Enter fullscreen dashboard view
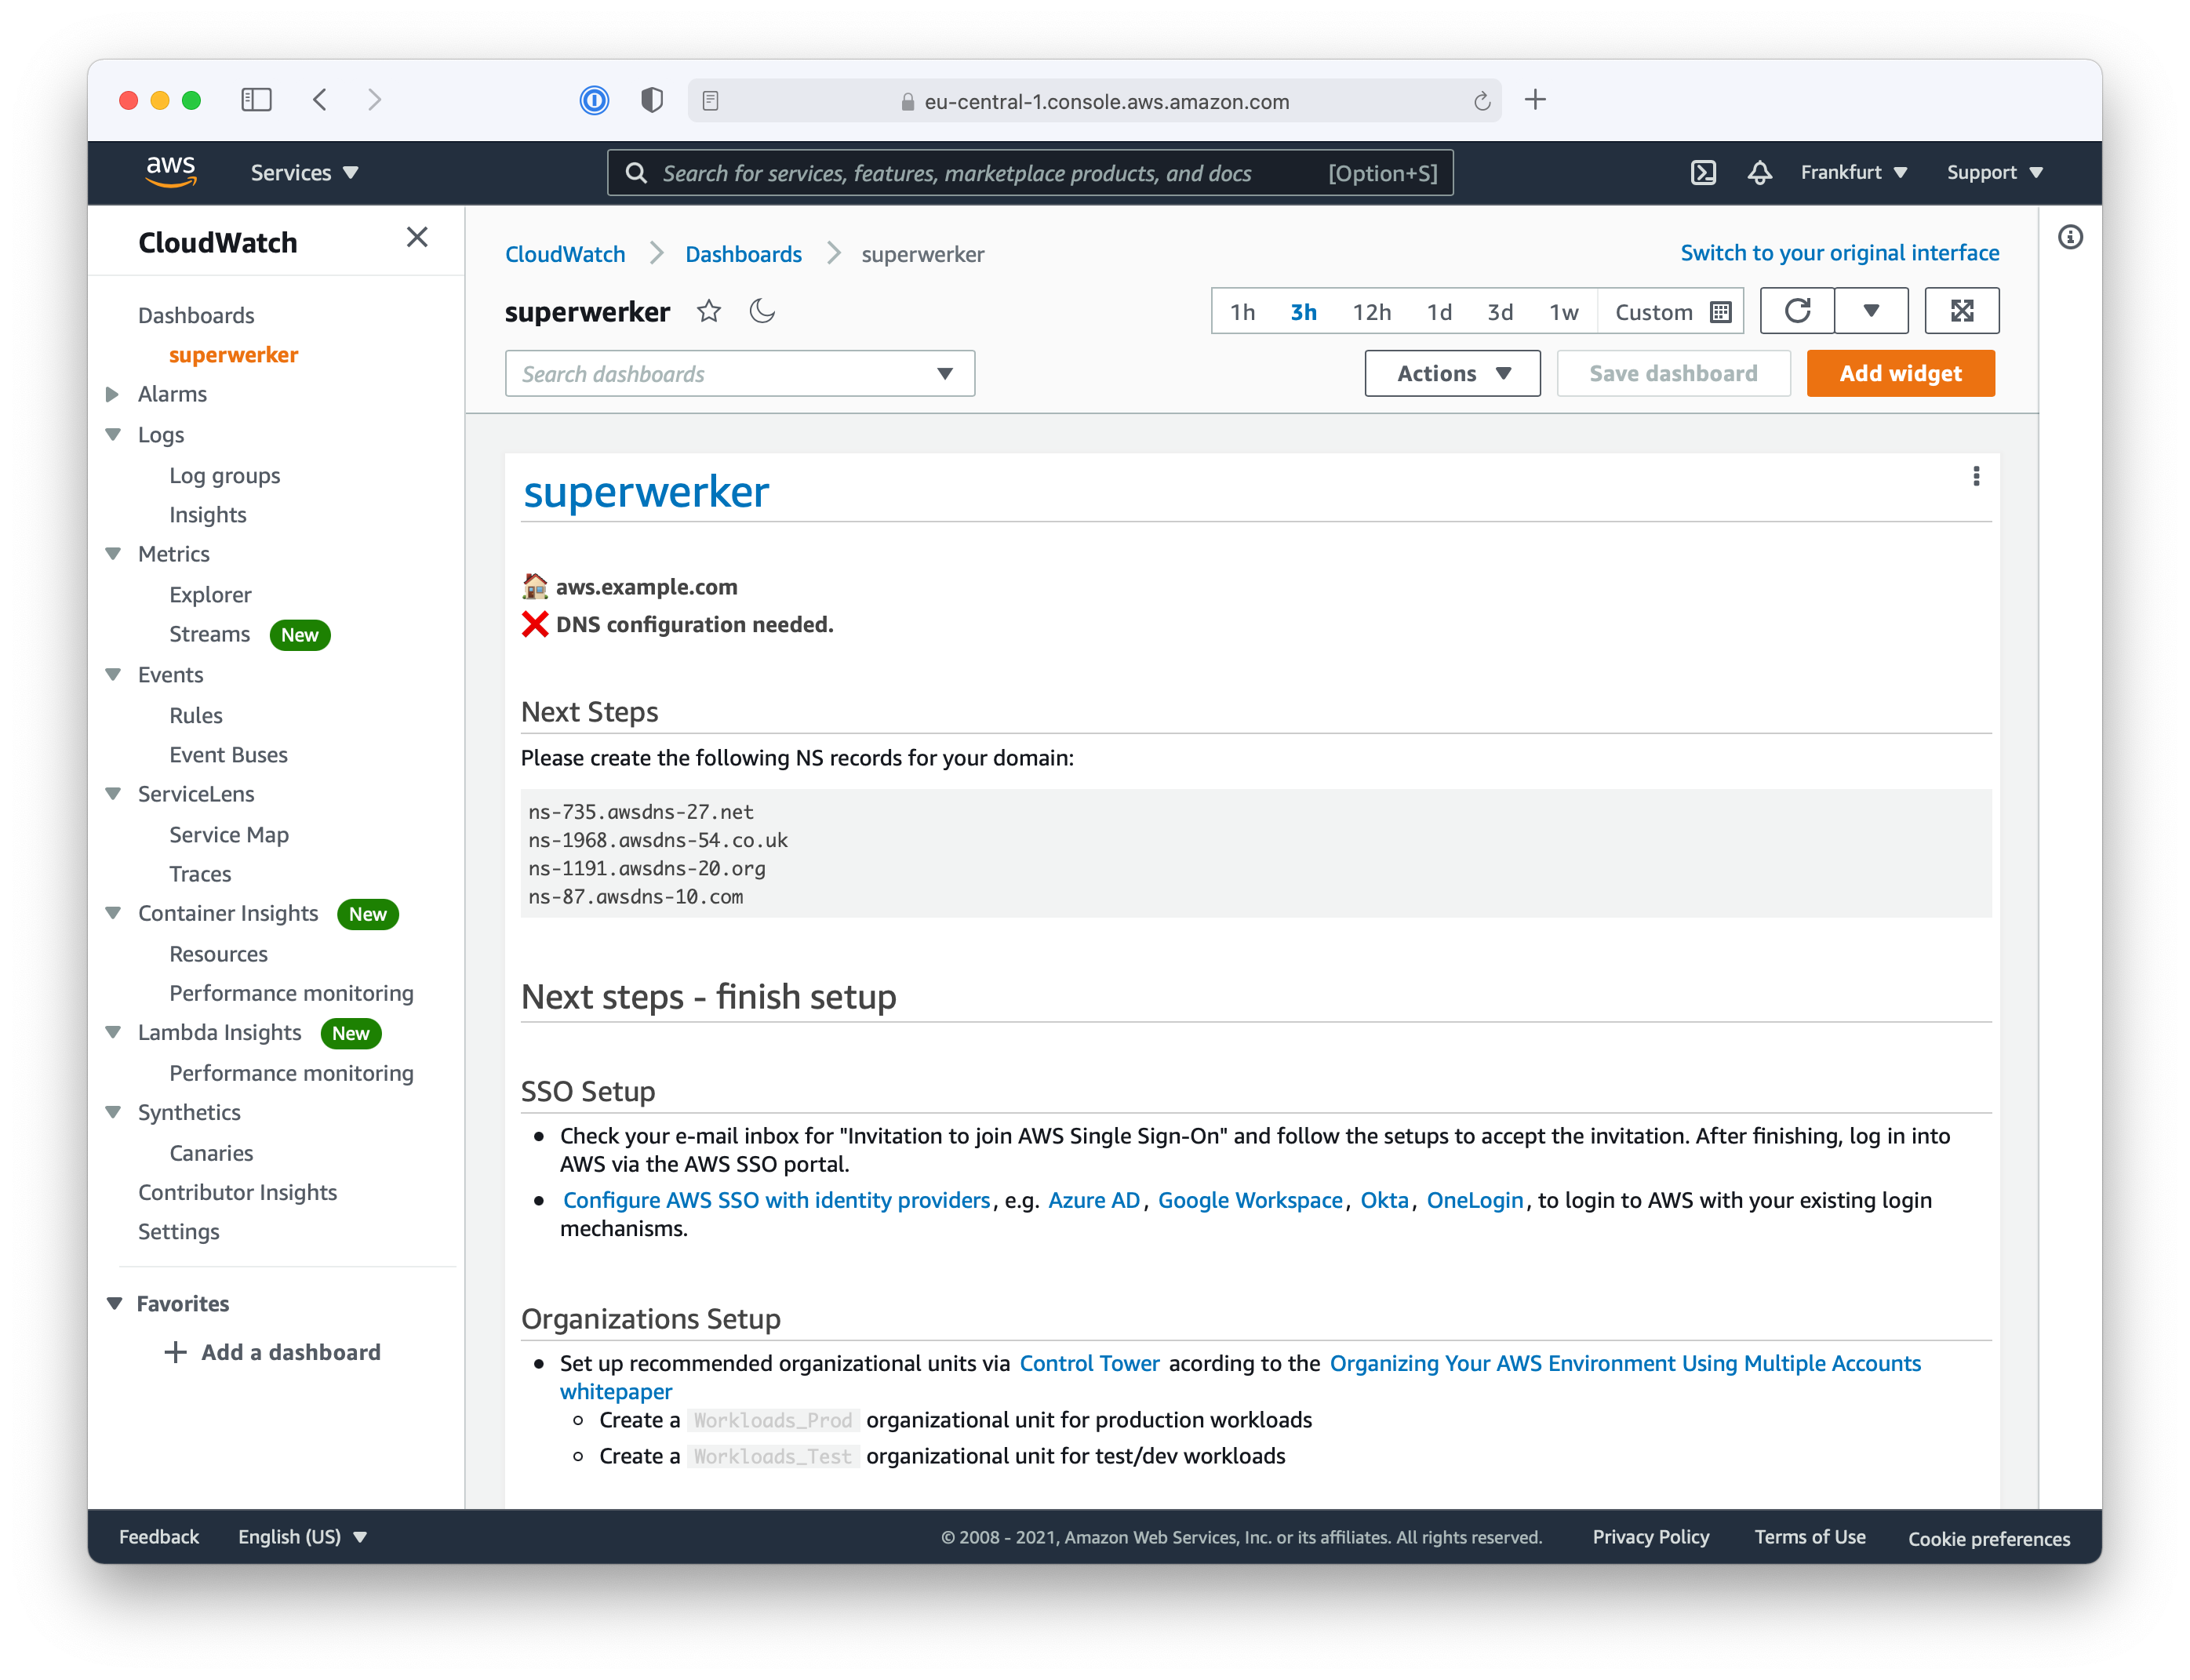This screenshot has height=1680, width=2190. point(1962,311)
